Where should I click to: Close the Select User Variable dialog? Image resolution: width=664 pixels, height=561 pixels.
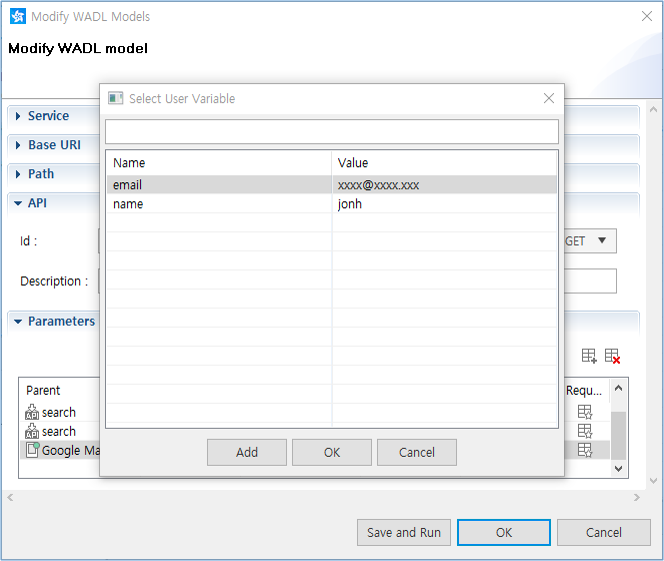tap(548, 98)
